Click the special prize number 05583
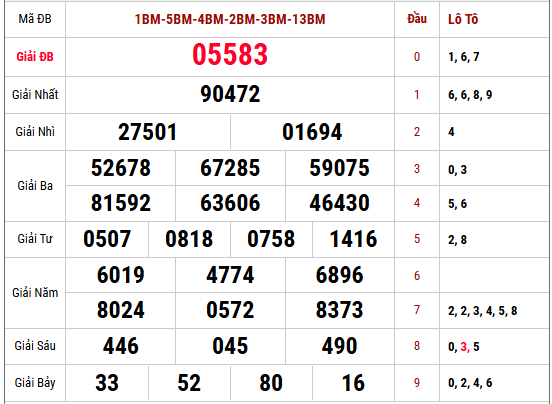 (x=230, y=55)
